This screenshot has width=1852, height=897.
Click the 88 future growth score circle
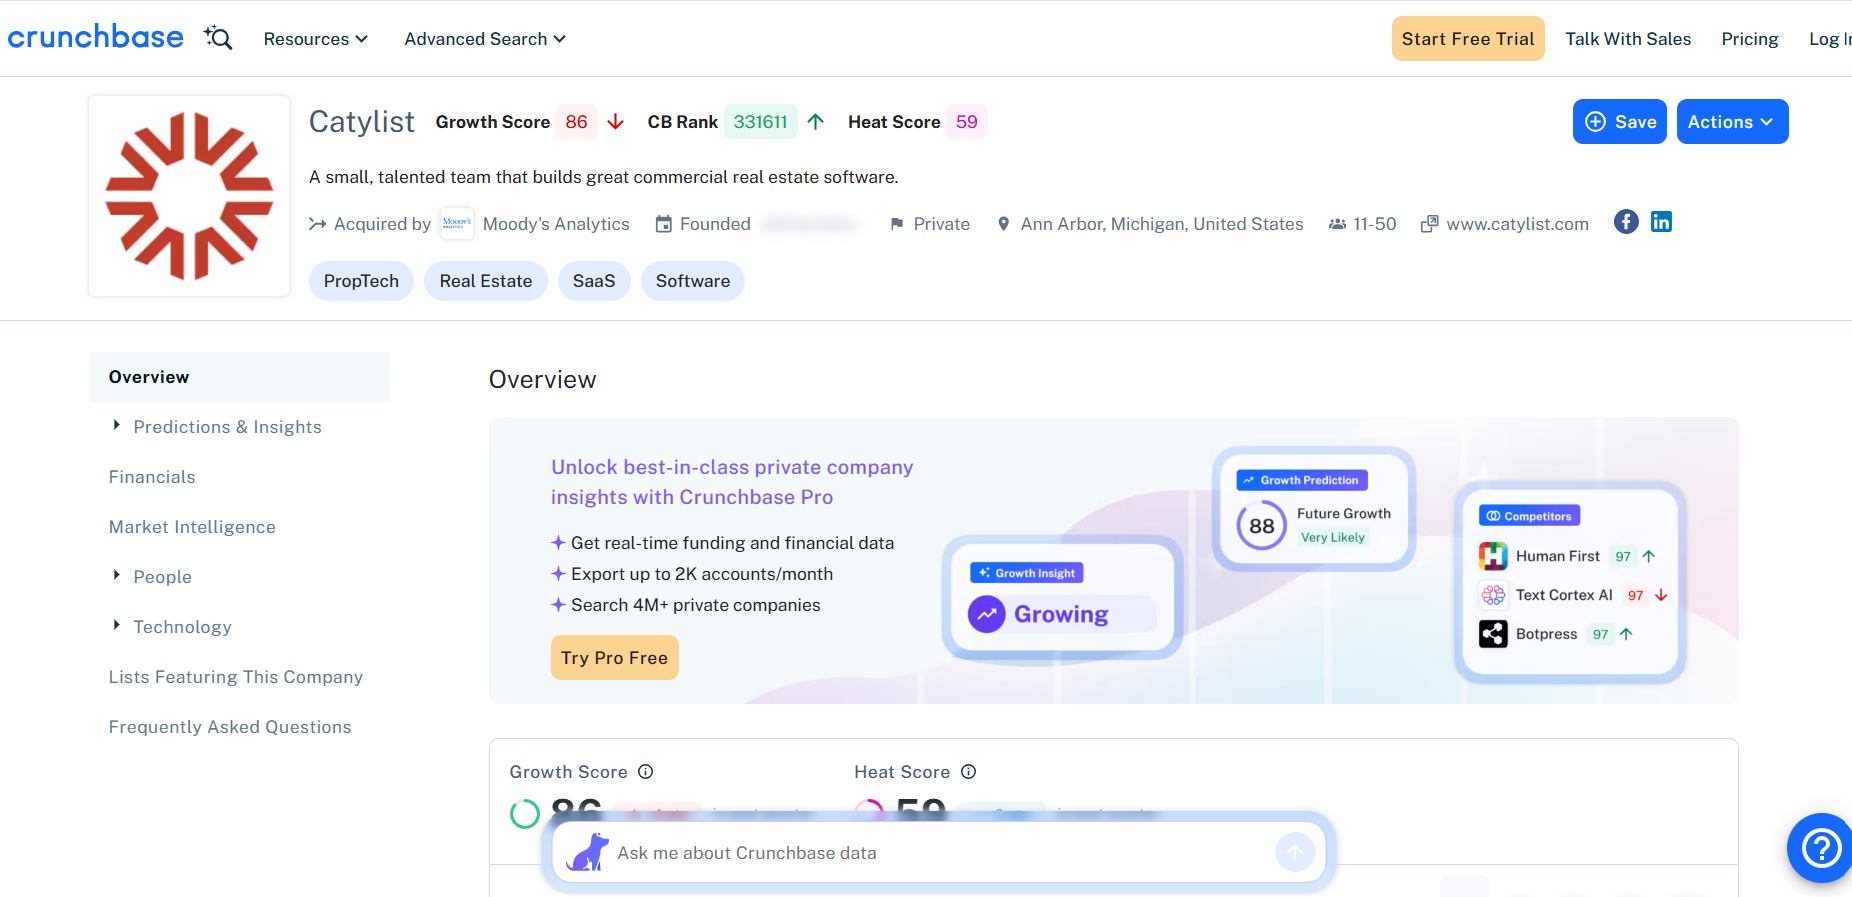tap(1261, 526)
